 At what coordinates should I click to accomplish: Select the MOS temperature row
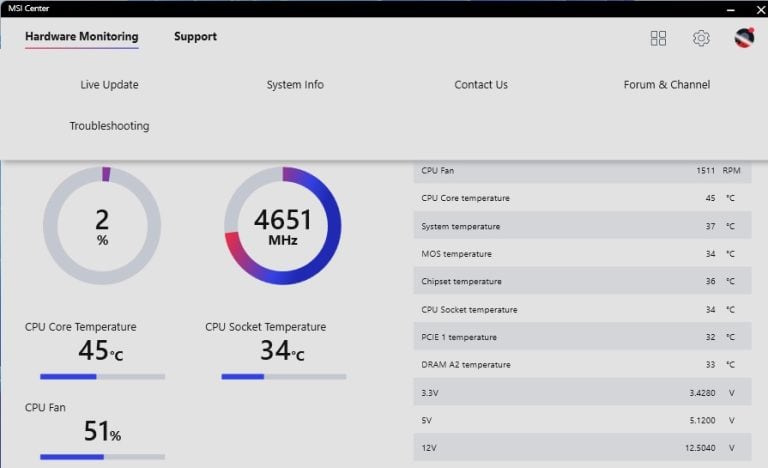pyautogui.click(x=582, y=254)
